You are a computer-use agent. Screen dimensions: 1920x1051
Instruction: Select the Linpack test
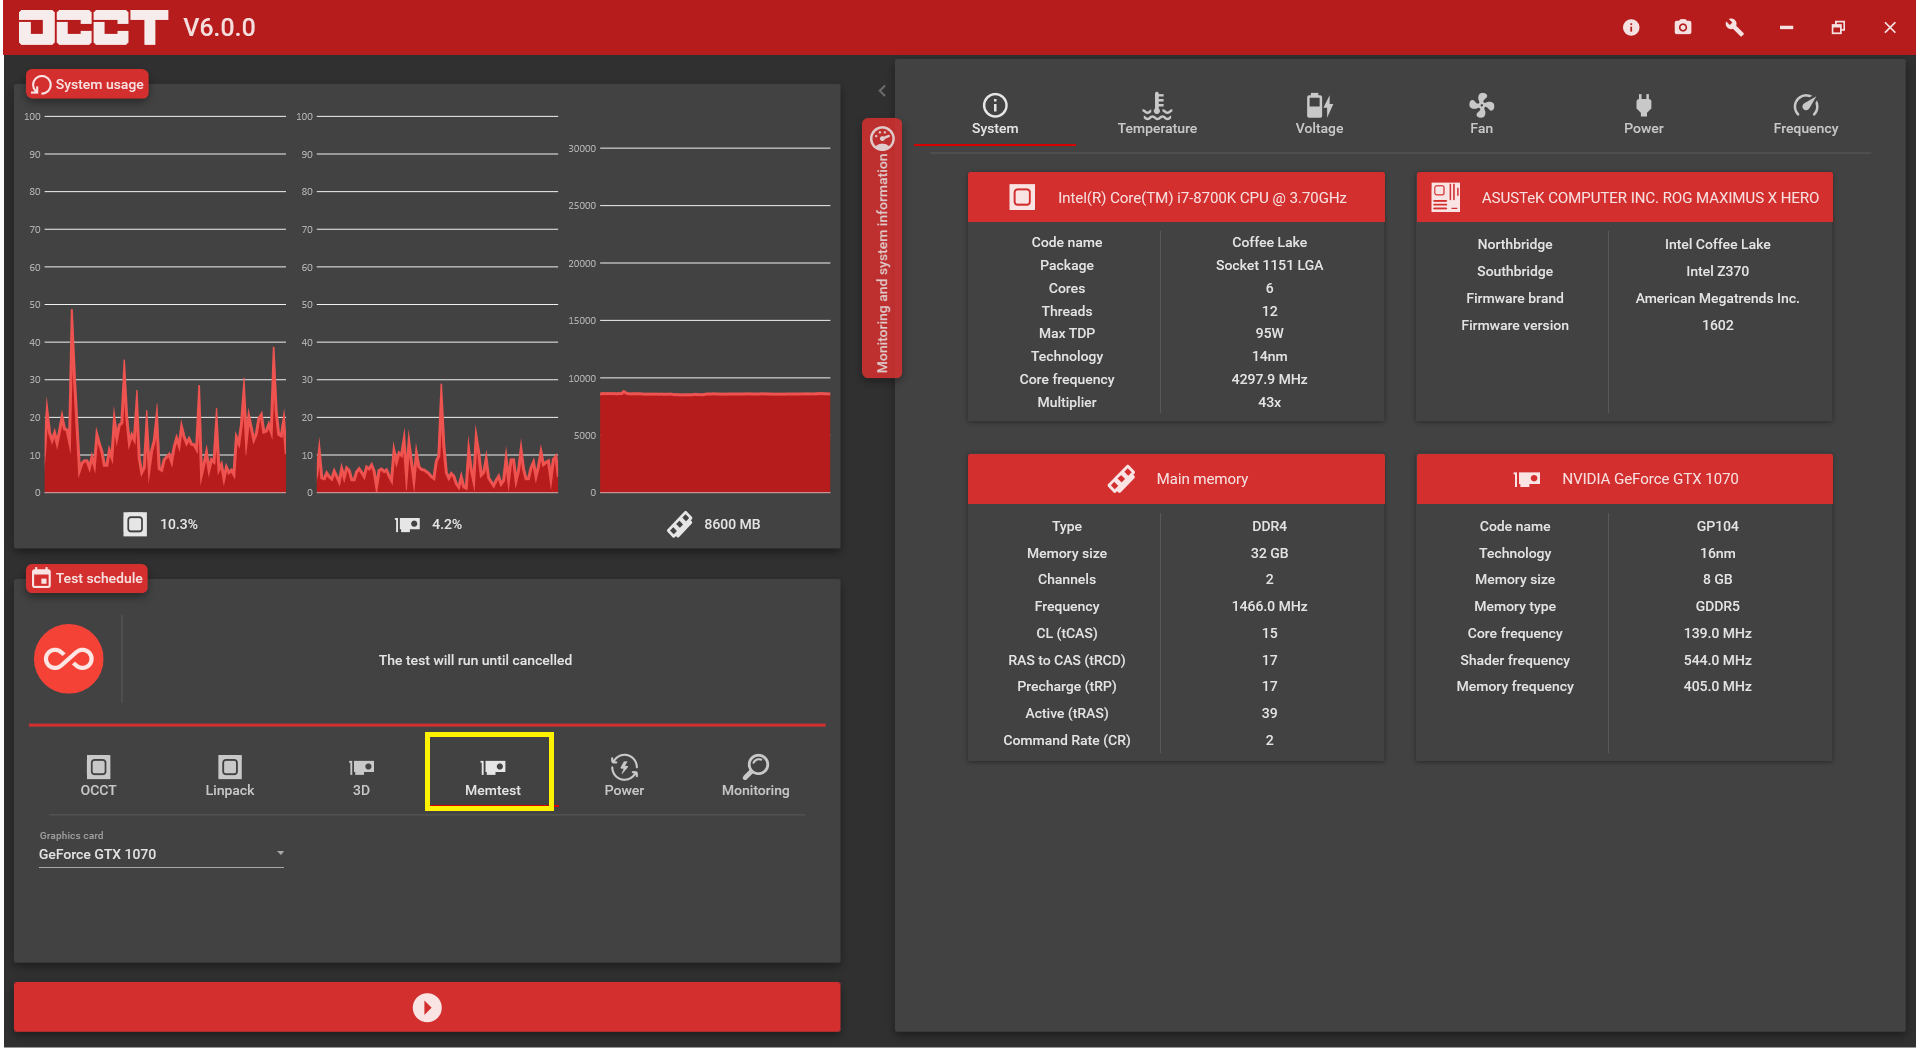click(230, 775)
